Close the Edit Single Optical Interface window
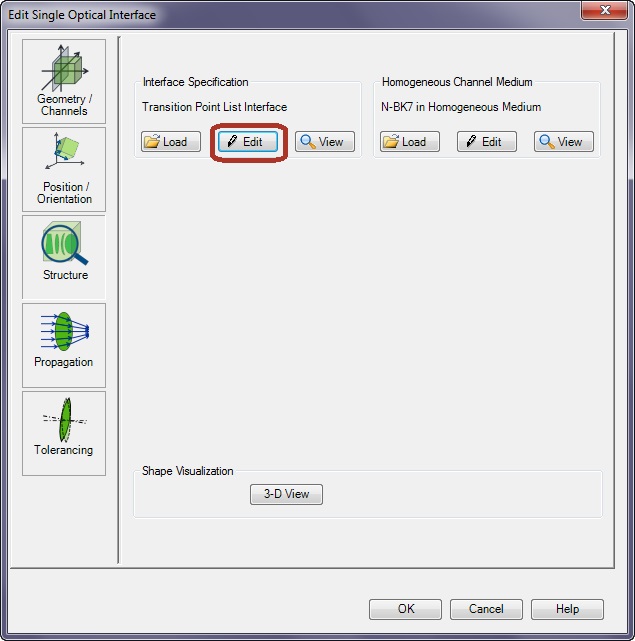This screenshot has height=641, width=635. click(604, 10)
